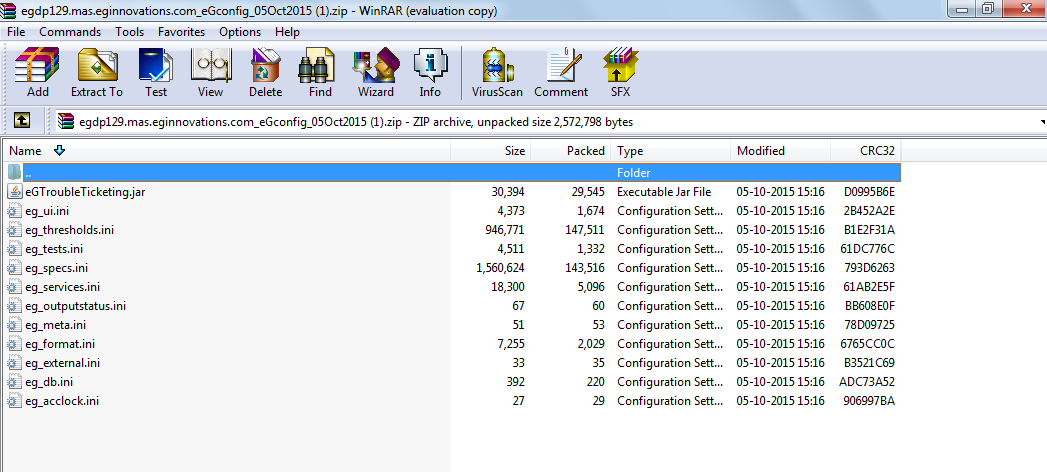Image resolution: width=1047 pixels, height=472 pixels.
Task: Run the VirusScan icon
Action: click(x=497, y=65)
